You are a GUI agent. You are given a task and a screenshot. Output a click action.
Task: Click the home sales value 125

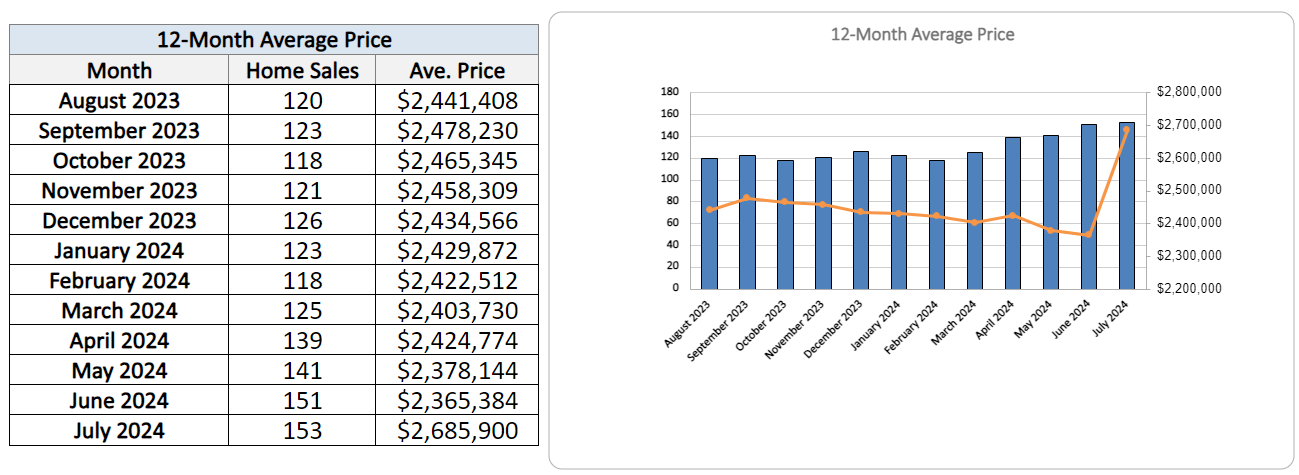[302, 310]
